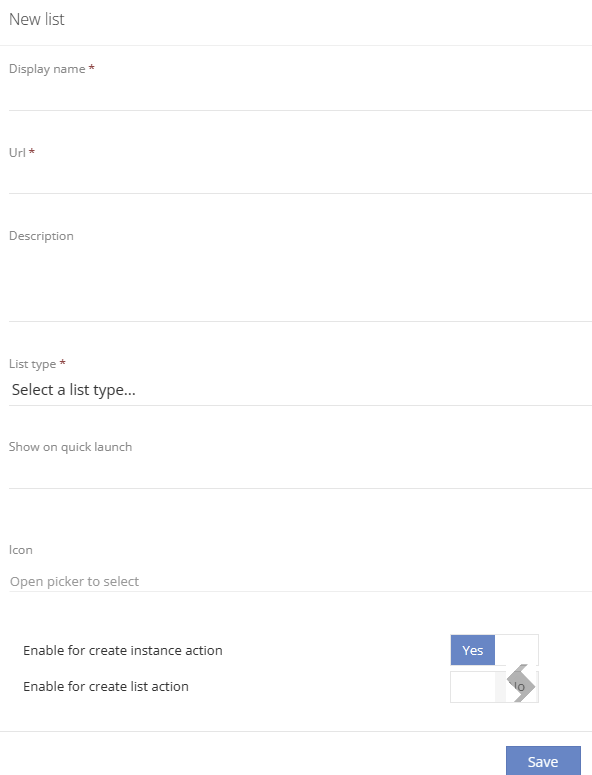592x775 pixels.
Task: Focus the Url input field
Action: pos(300,178)
